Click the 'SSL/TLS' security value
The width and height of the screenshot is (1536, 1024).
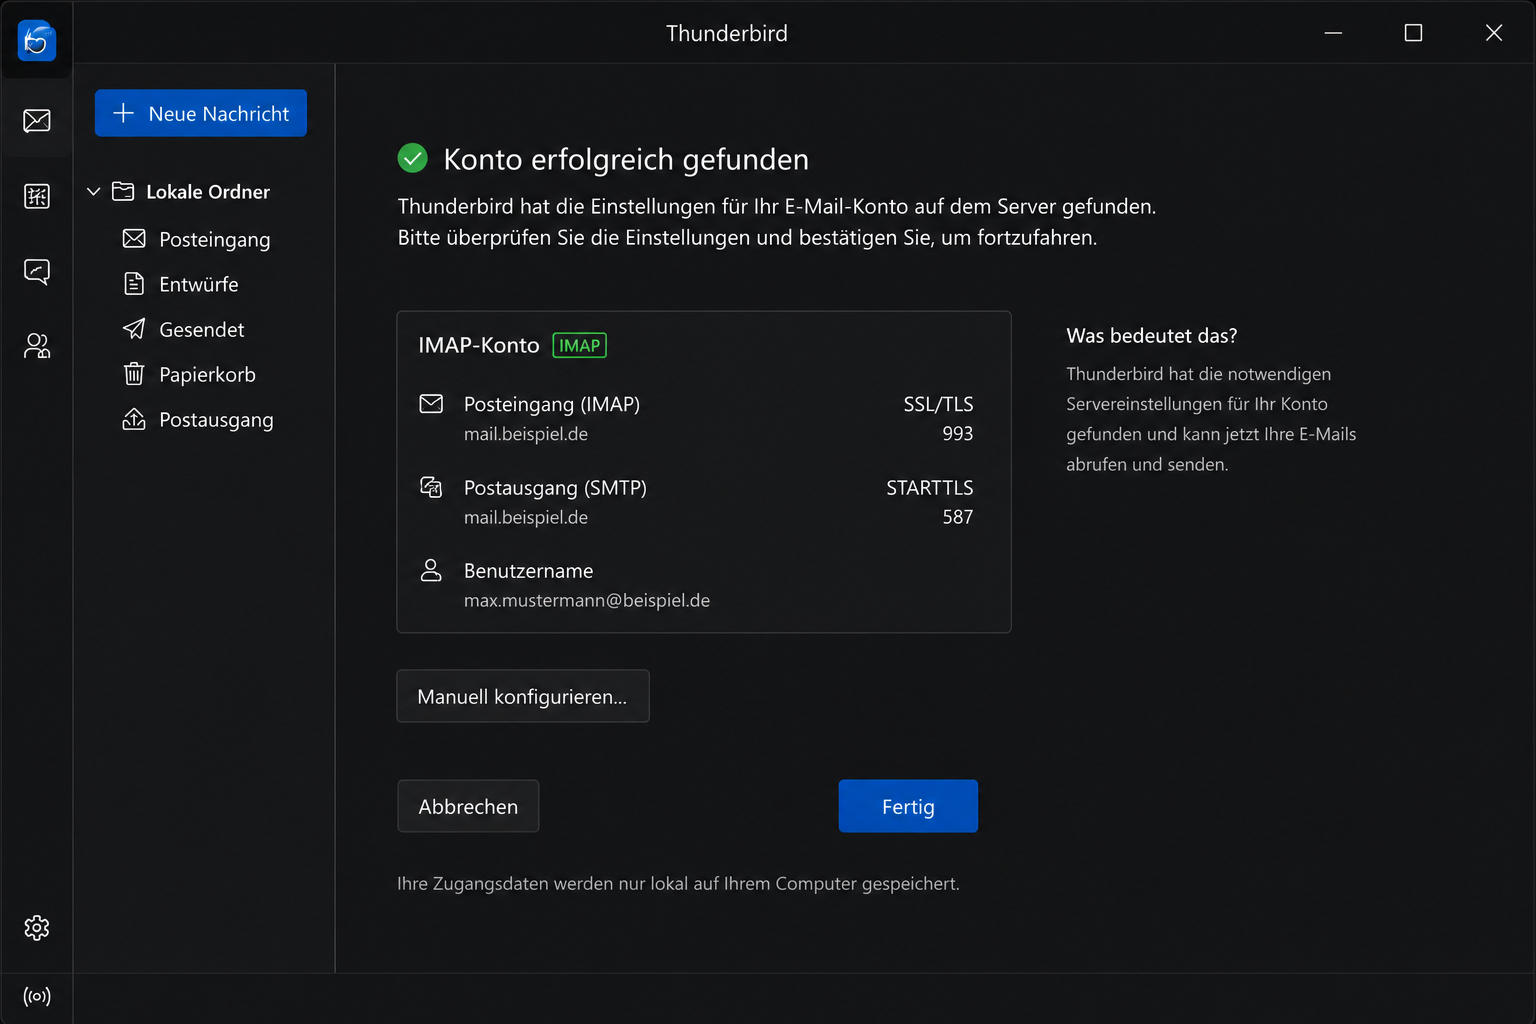(x=938, y=404)
